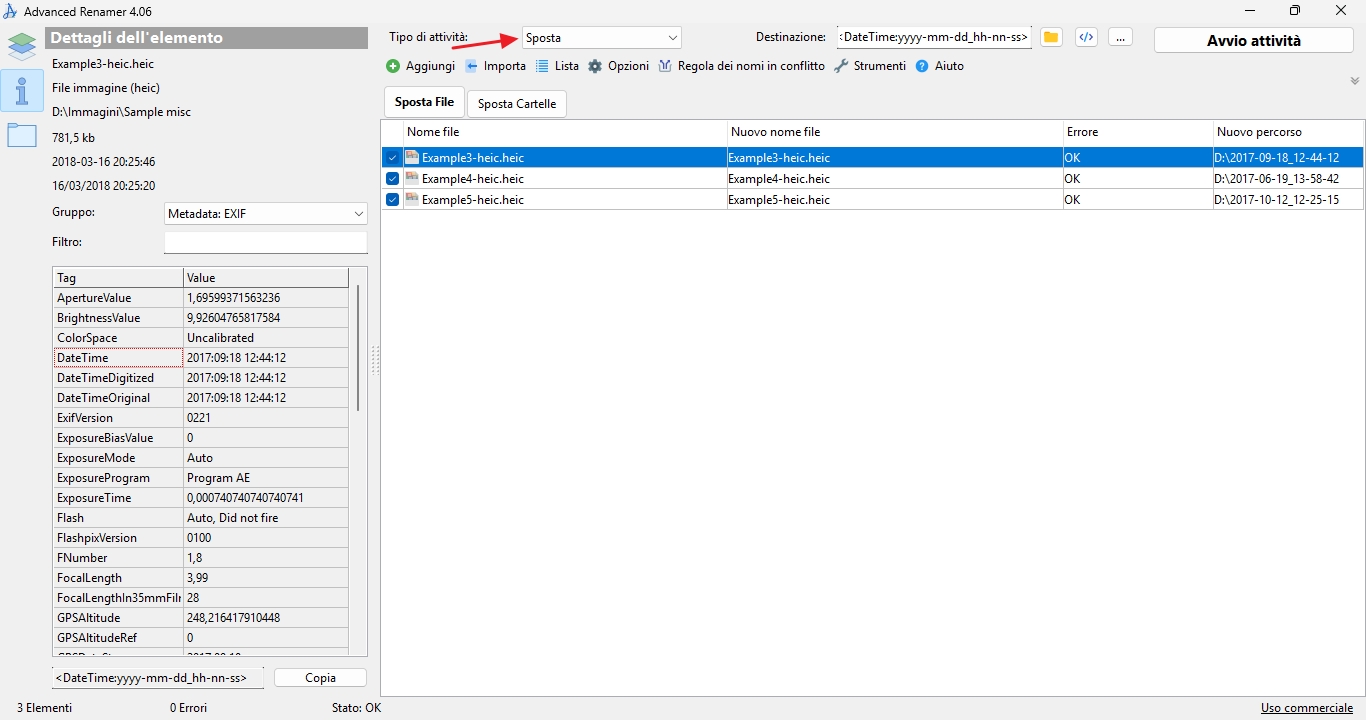Open the Importa menu
This screenshot has width=1366, height=720.
point(496,66)
